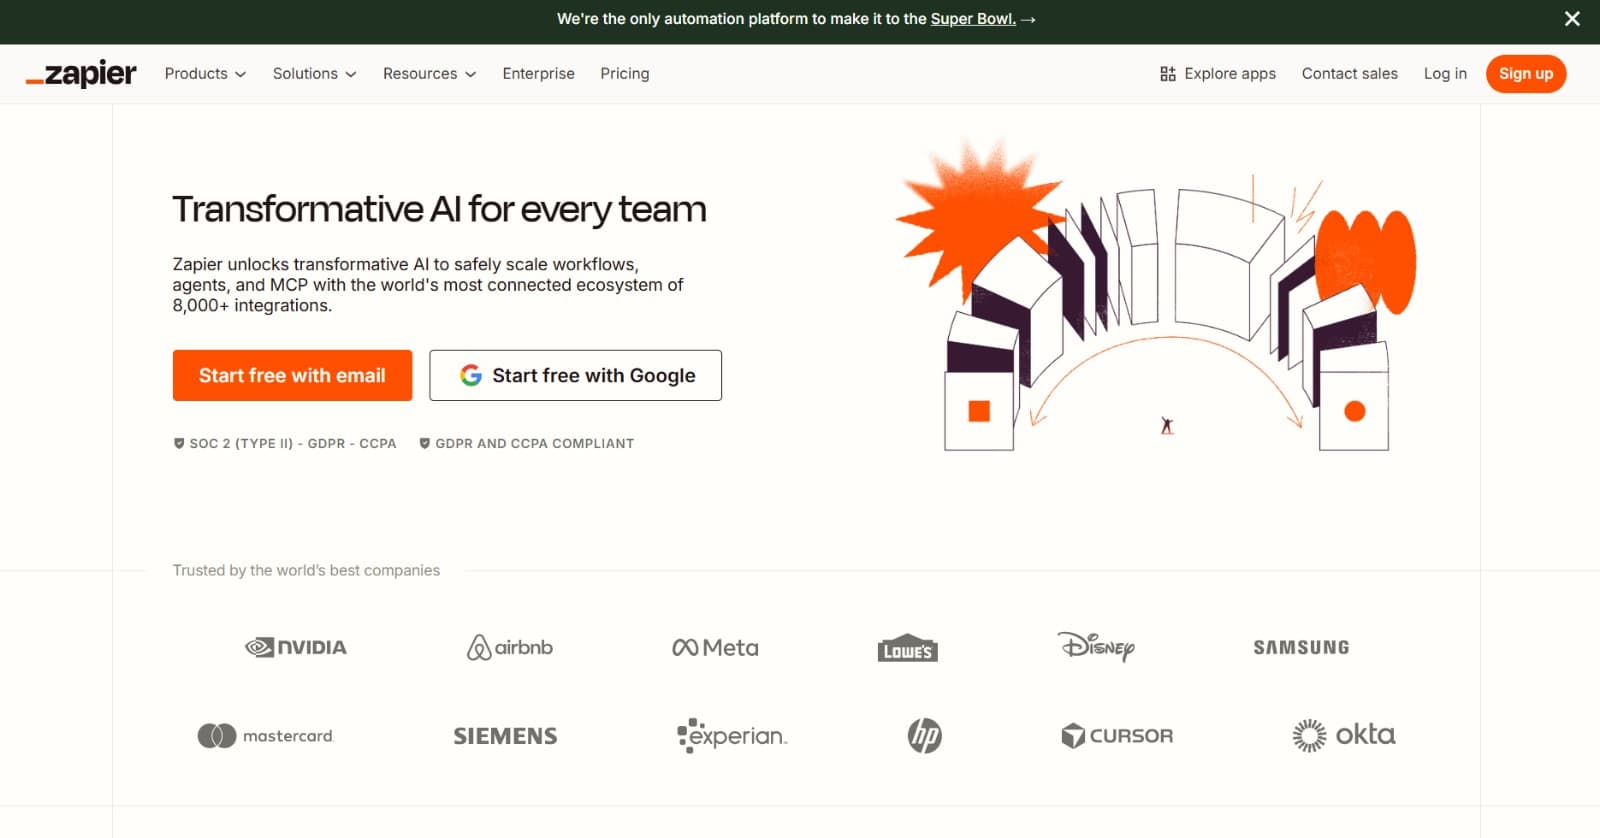This screenshot has width=1600, height=838.
Task: Click the Siemens logo
Action: coord(505,736)
